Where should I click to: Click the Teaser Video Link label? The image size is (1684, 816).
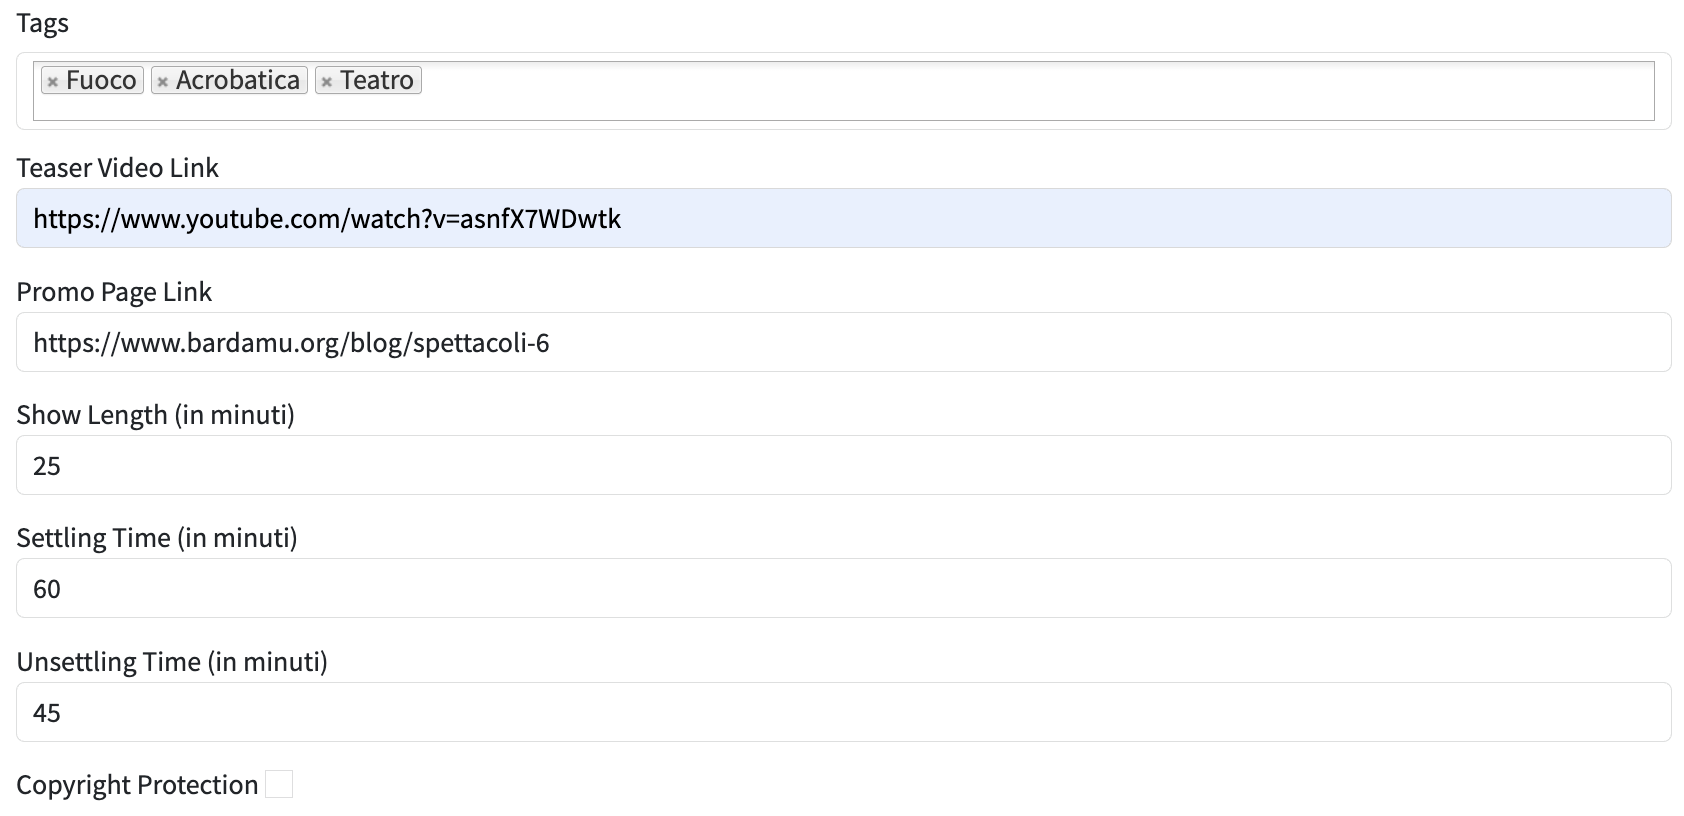click(117, 168)
